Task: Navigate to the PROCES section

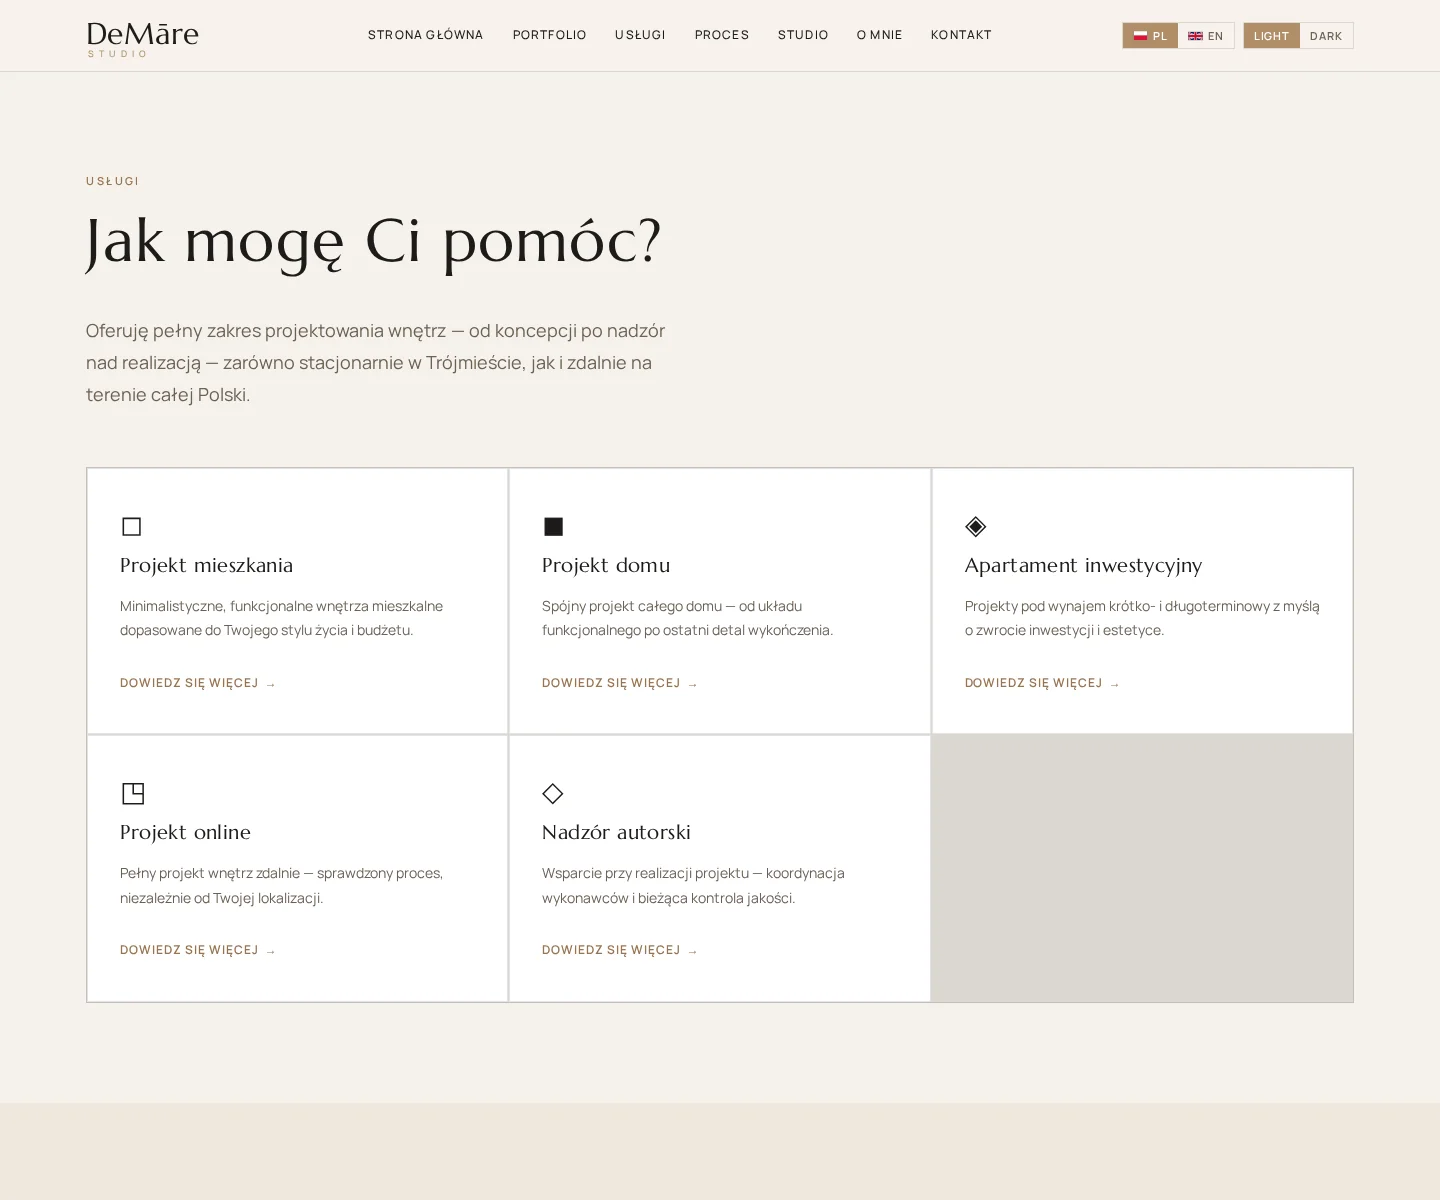Action: (721, 35)
